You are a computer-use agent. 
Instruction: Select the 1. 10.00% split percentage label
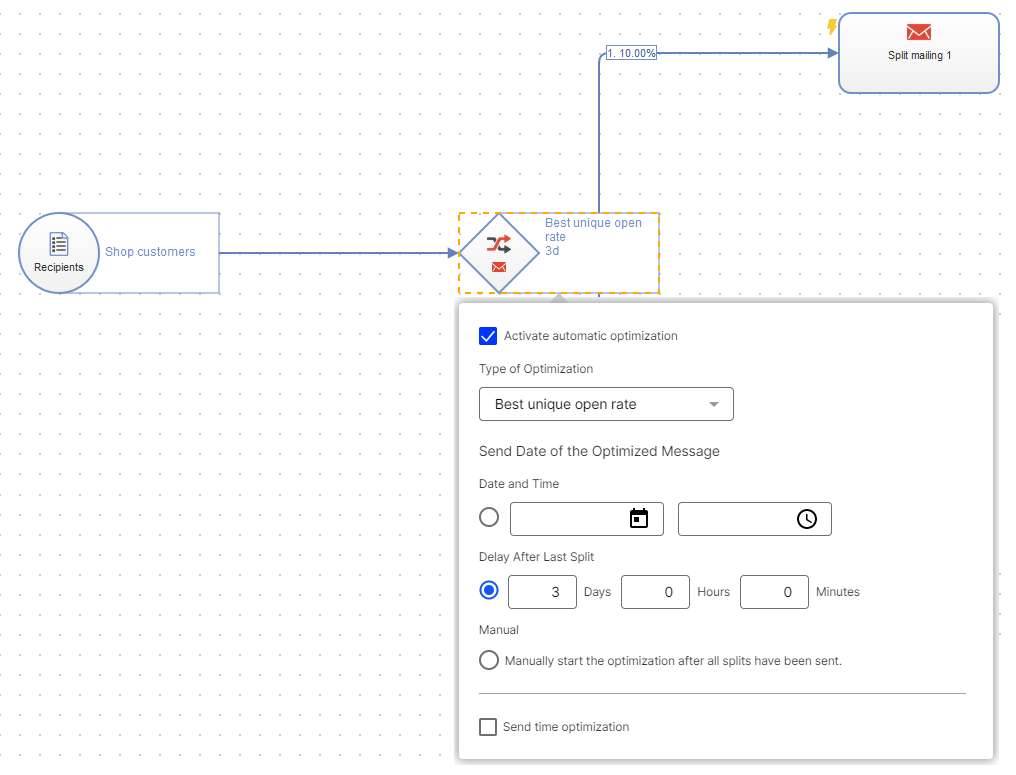631,53
